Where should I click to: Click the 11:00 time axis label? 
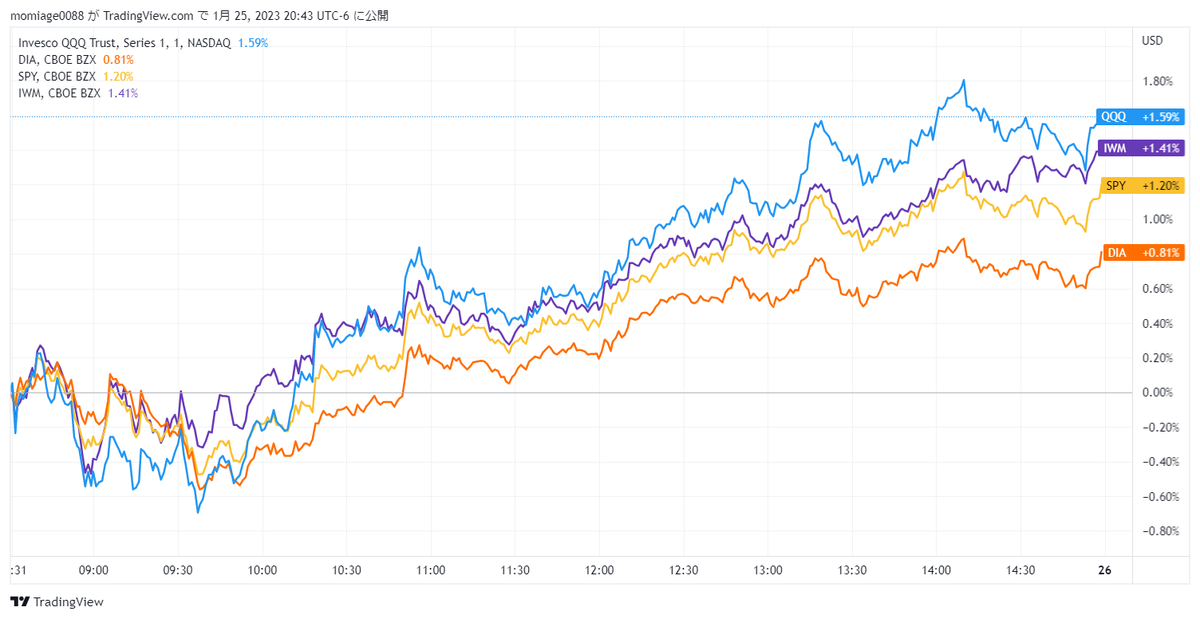tap(430, 570)
